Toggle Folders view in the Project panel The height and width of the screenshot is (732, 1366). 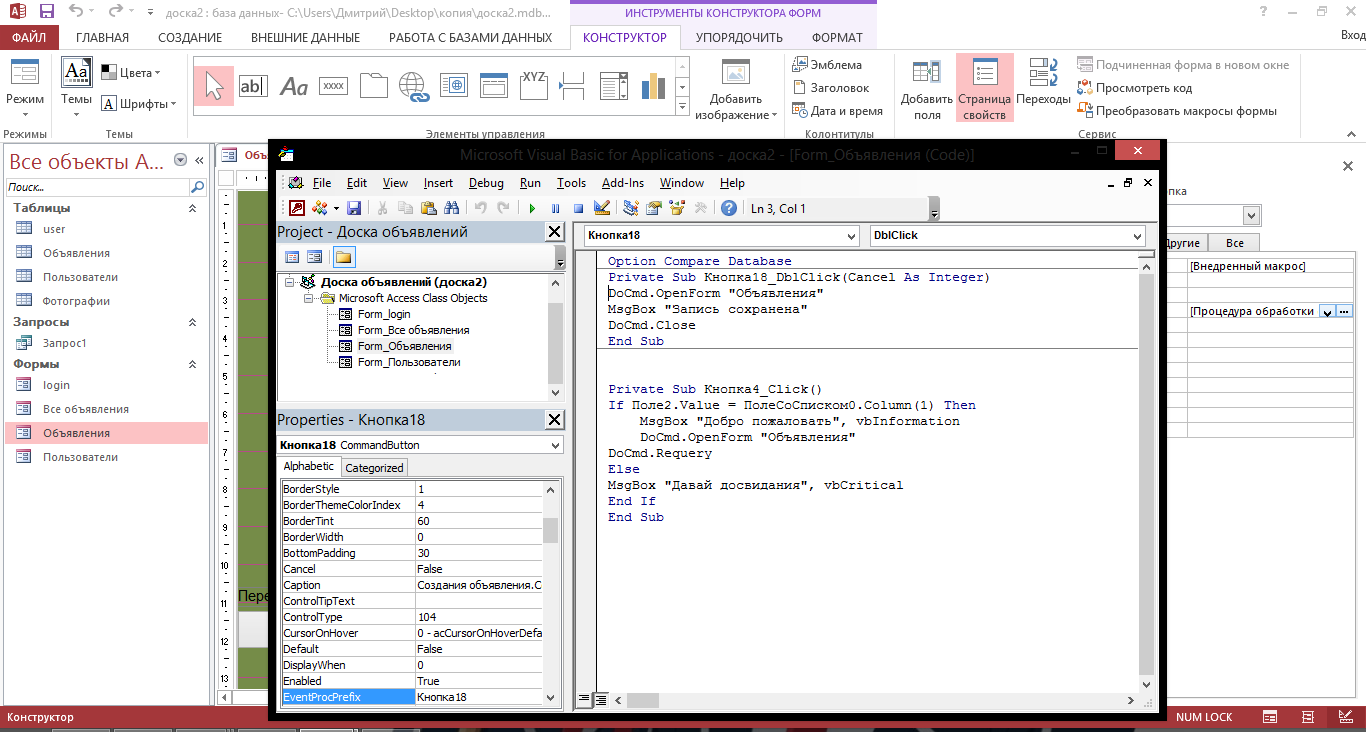click(344, 257)
